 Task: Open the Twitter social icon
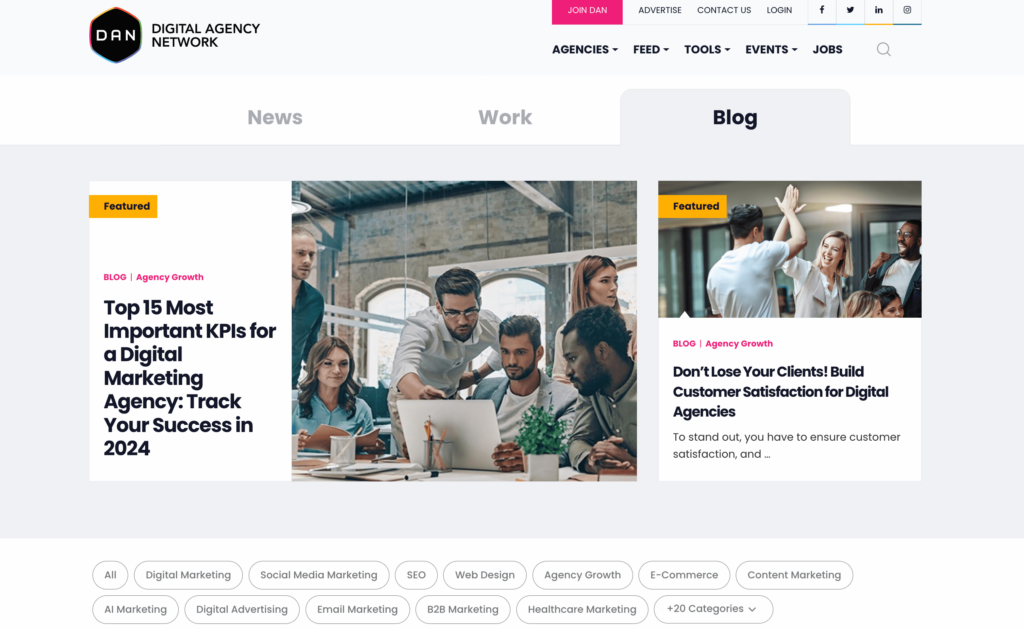850,10
